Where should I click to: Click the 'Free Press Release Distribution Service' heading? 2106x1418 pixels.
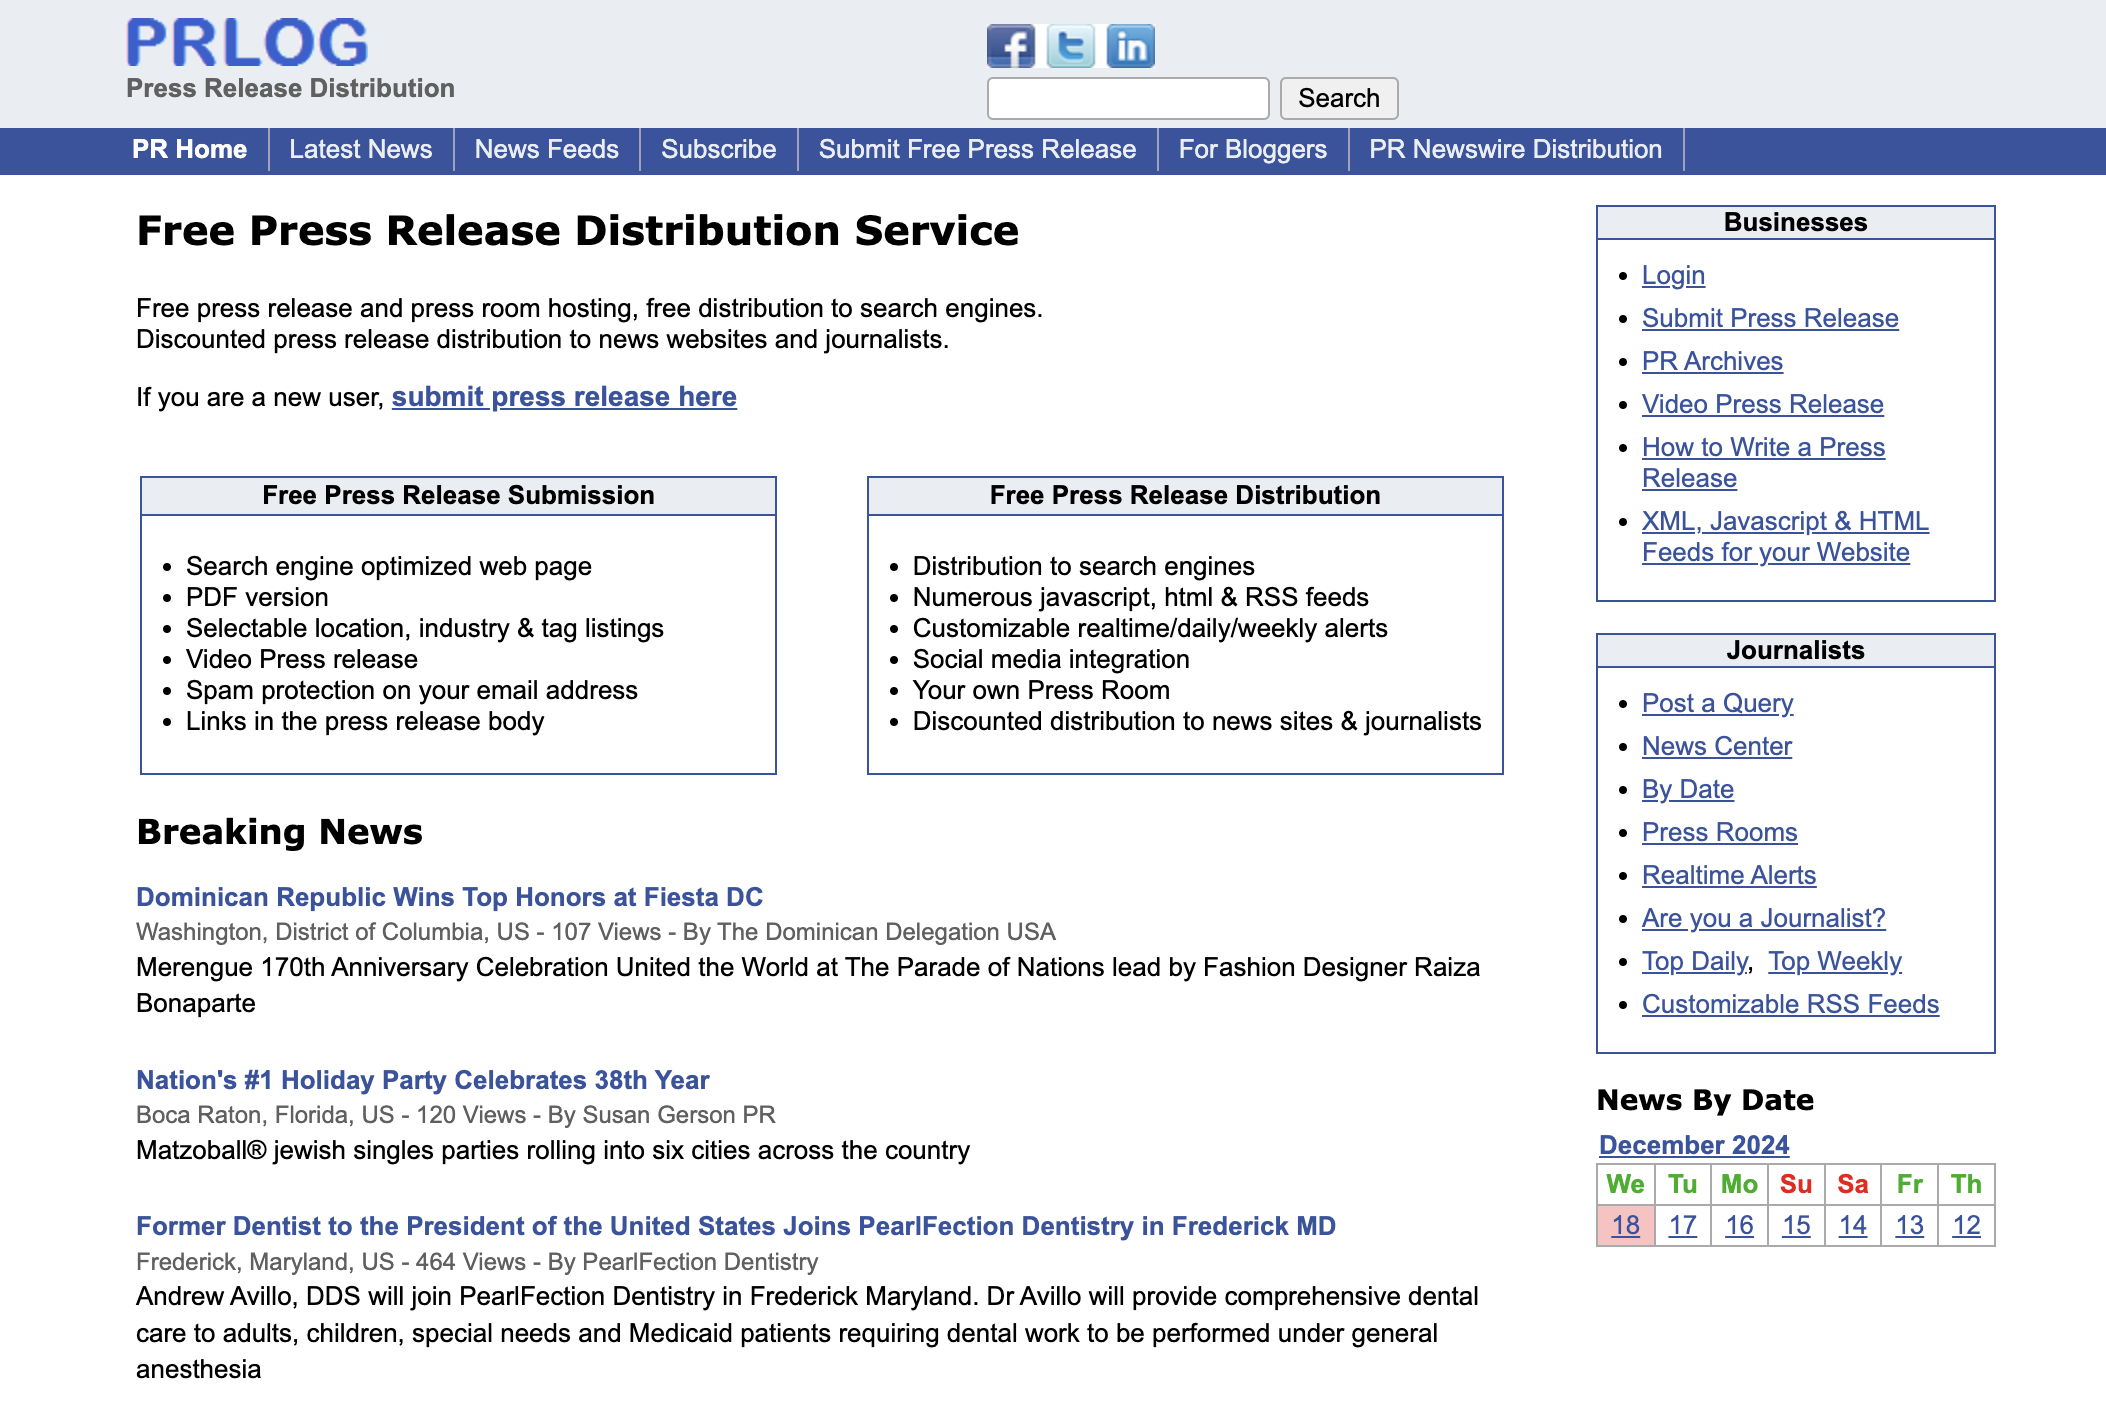tap(578, 231)
